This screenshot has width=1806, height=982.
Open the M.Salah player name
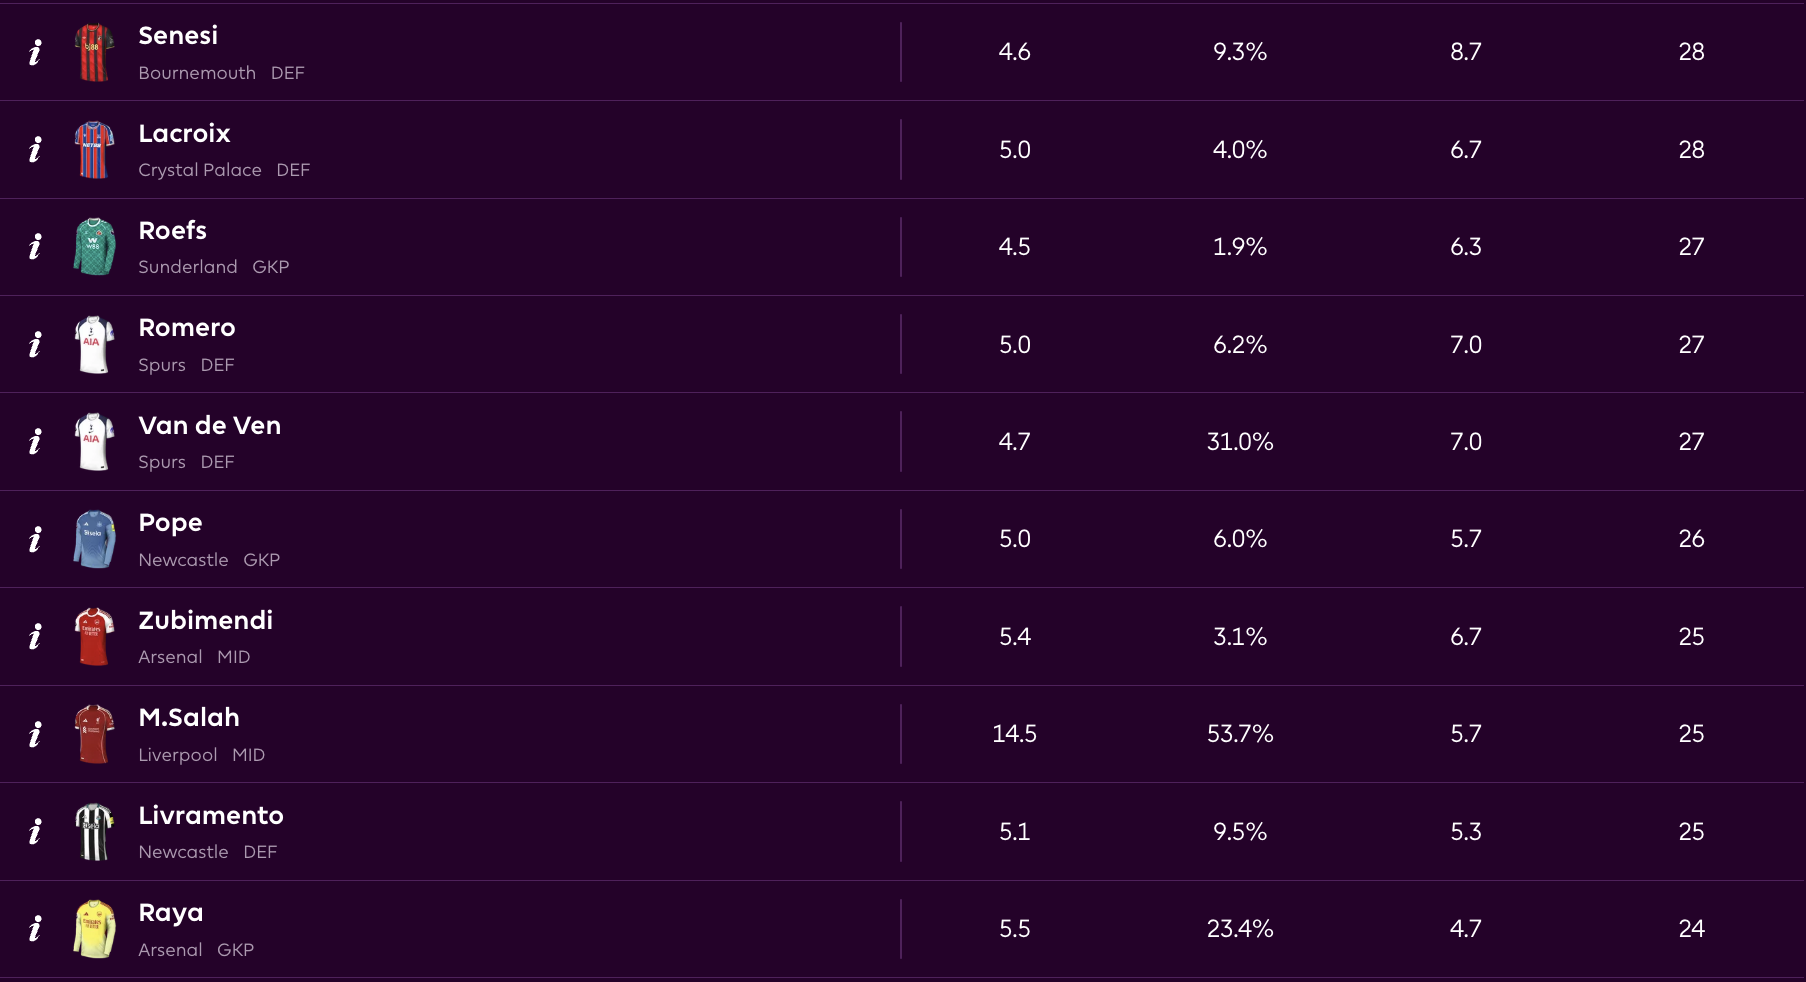189,718
